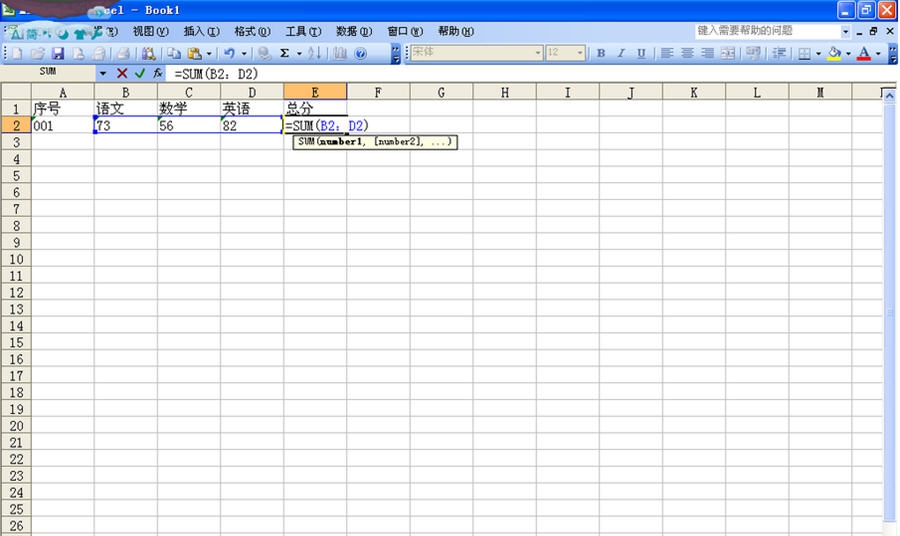900x536 pixels.
Task: Click the AutoSum sigma icon
Action: [284, 53]
